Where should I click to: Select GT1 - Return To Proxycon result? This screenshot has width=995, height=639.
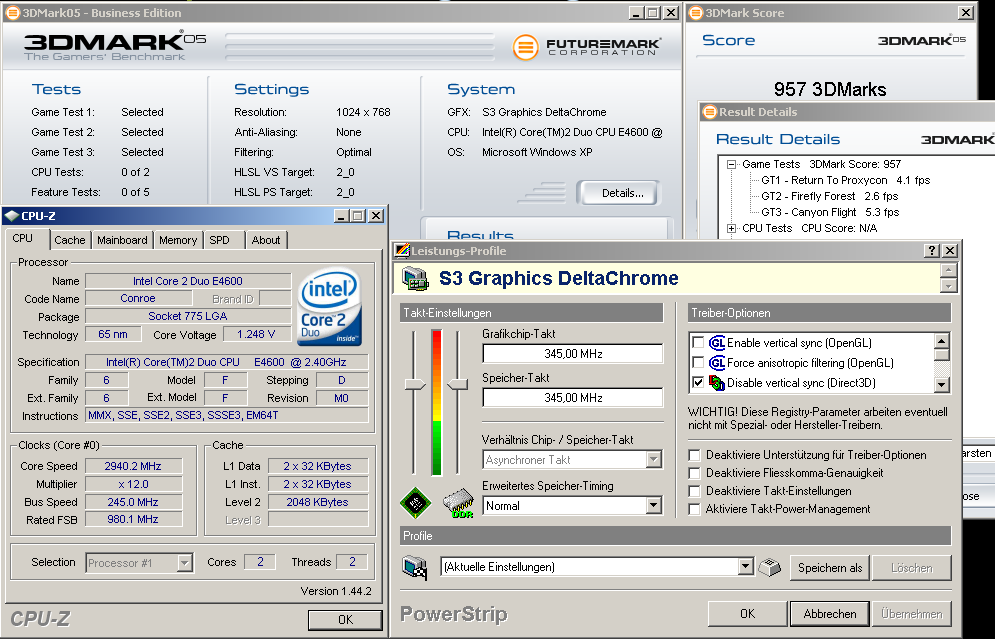pyautogui.click(x=846, y=180)
